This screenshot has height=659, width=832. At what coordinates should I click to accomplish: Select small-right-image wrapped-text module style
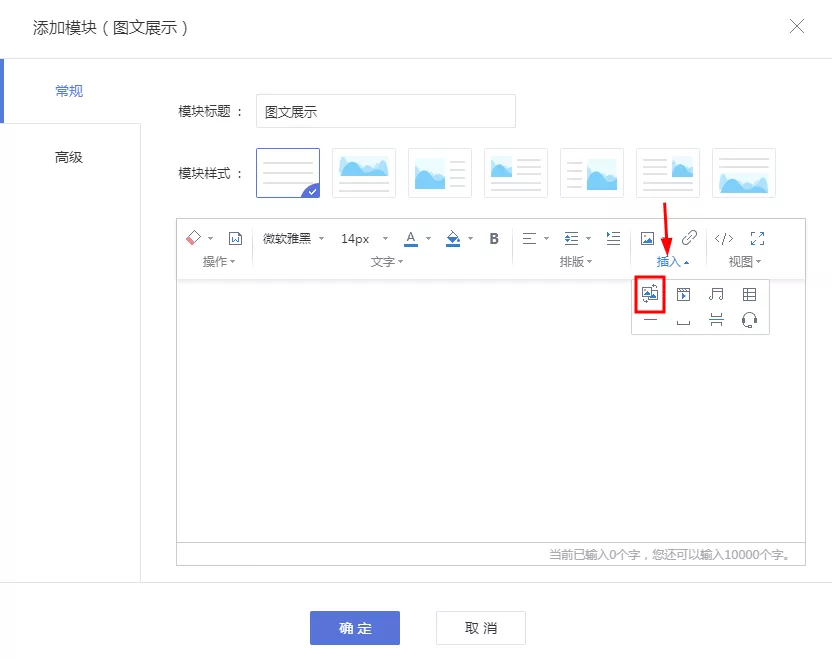[x=668, y=173]
